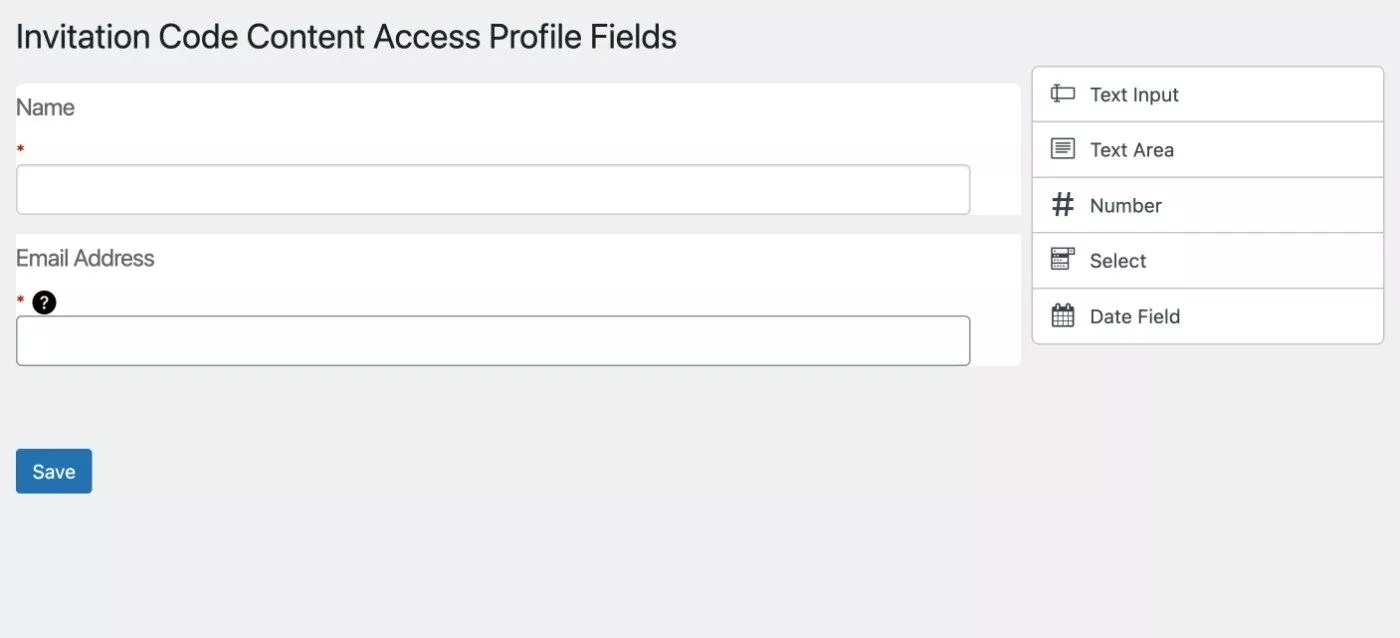The image size is (1400, 638).
Task: Save the profile fields
Action: point(54,471)
